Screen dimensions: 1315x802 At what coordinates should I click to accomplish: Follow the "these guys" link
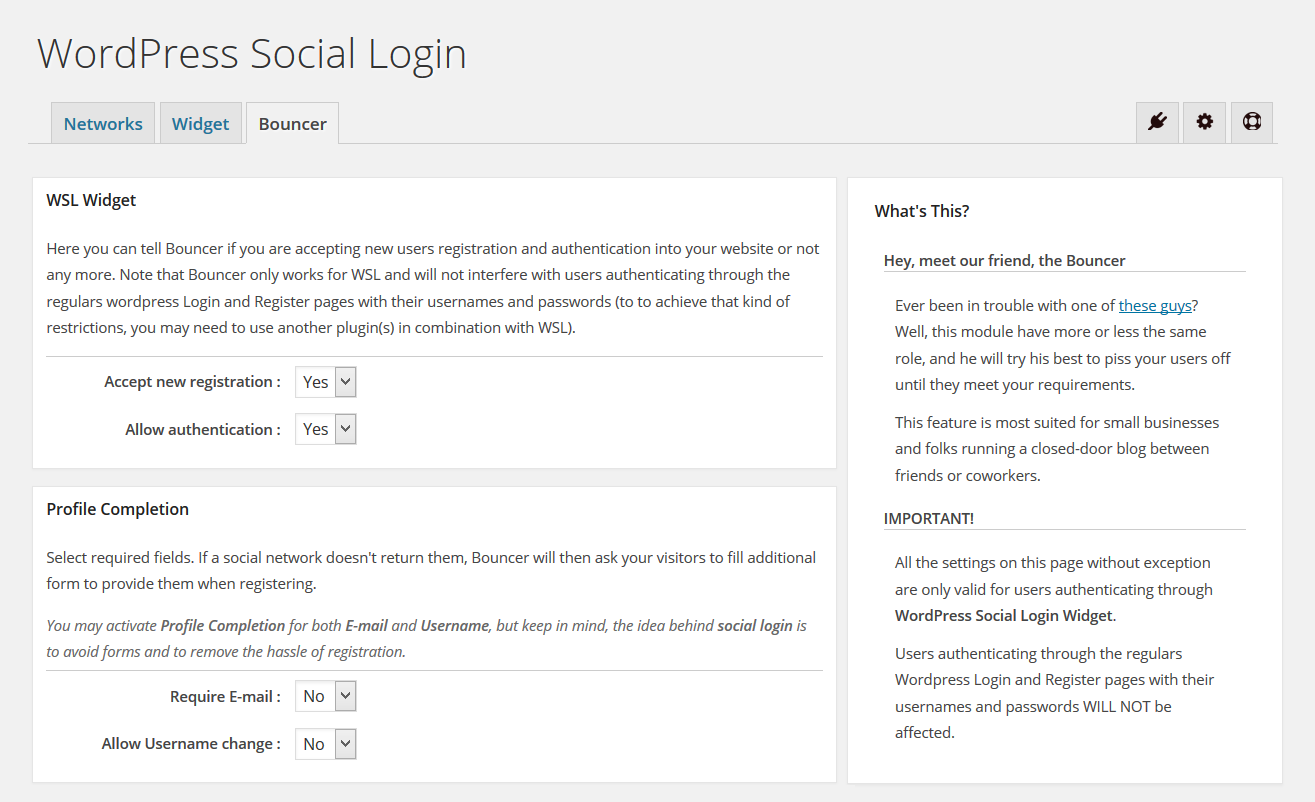pyautogui.click(x=1155, y=305)
